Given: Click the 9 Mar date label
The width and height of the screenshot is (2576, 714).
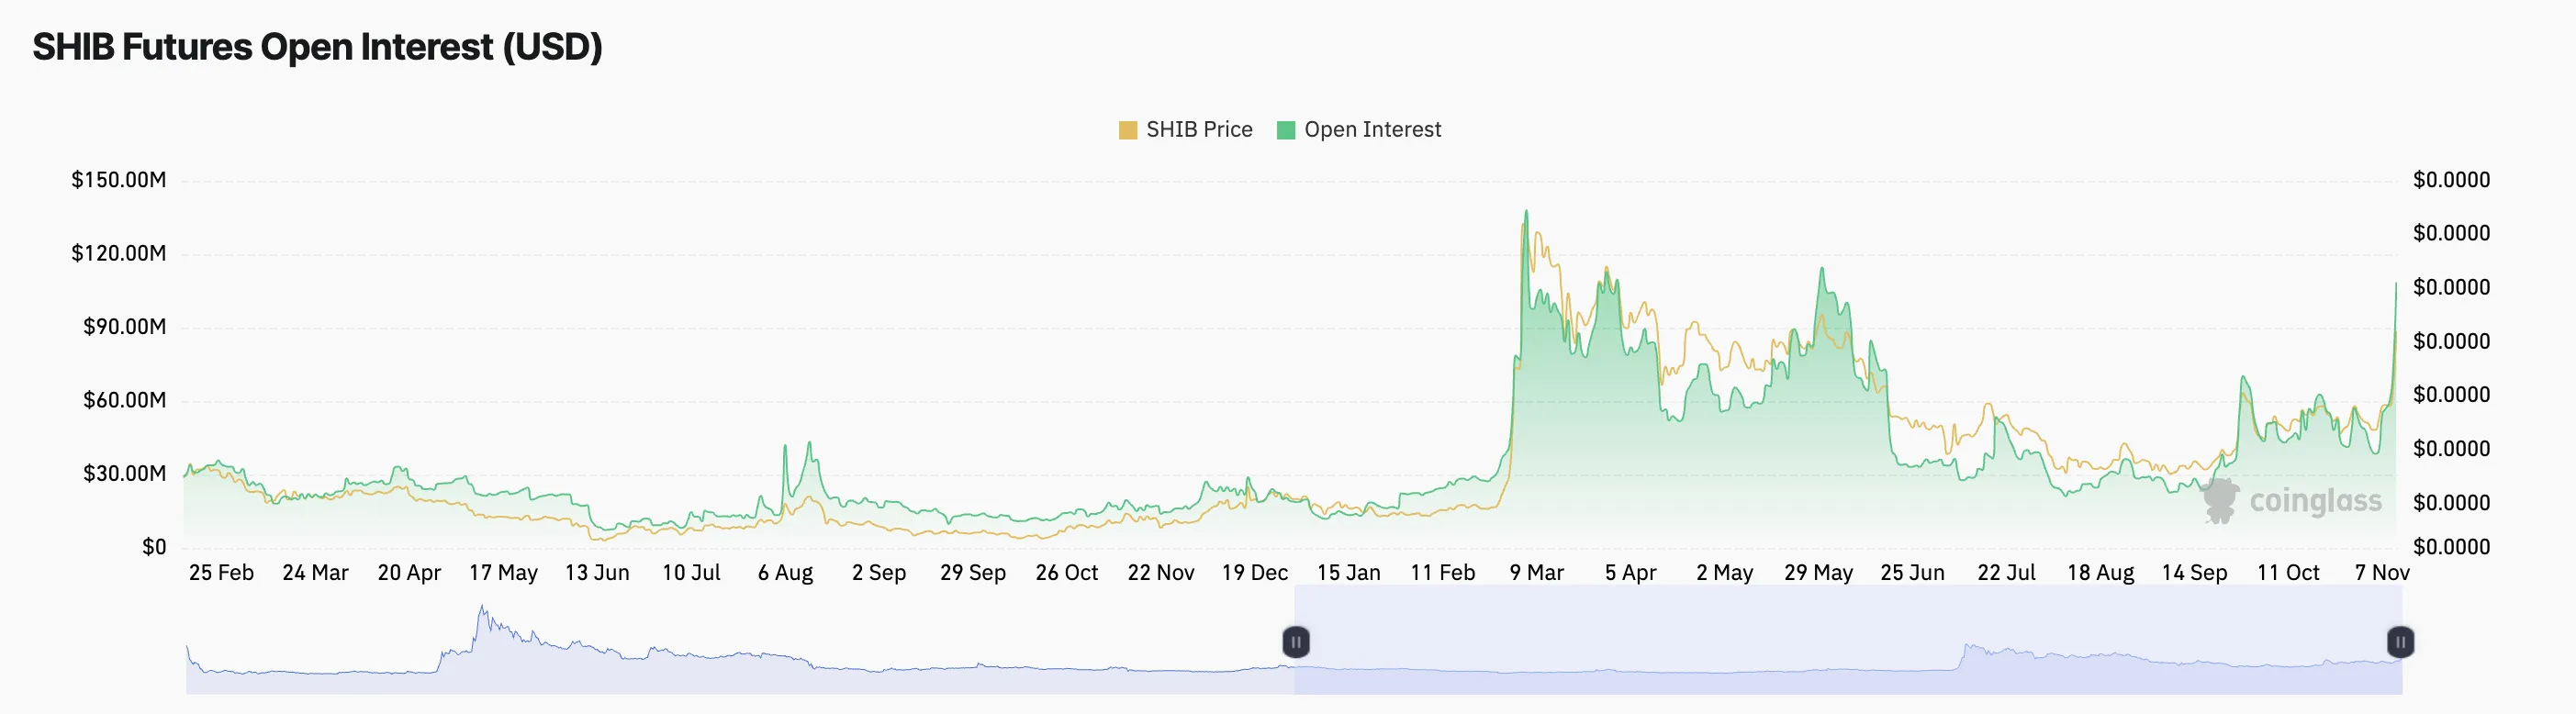Looking at the screenshot, I should tap(1537, 573).
